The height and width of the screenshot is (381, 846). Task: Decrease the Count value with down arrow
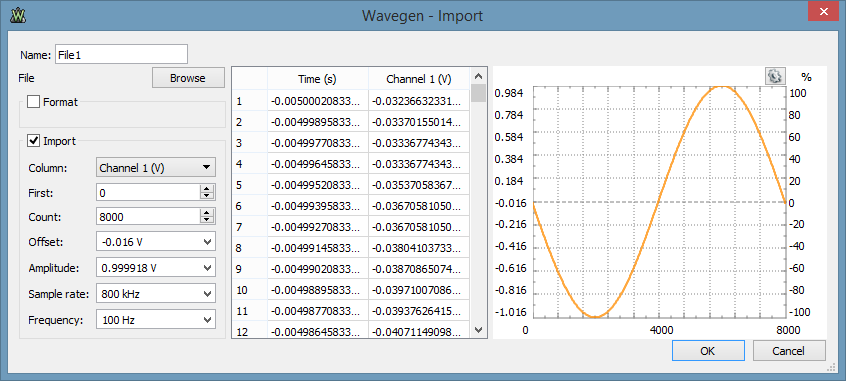(x=207, y=221)
